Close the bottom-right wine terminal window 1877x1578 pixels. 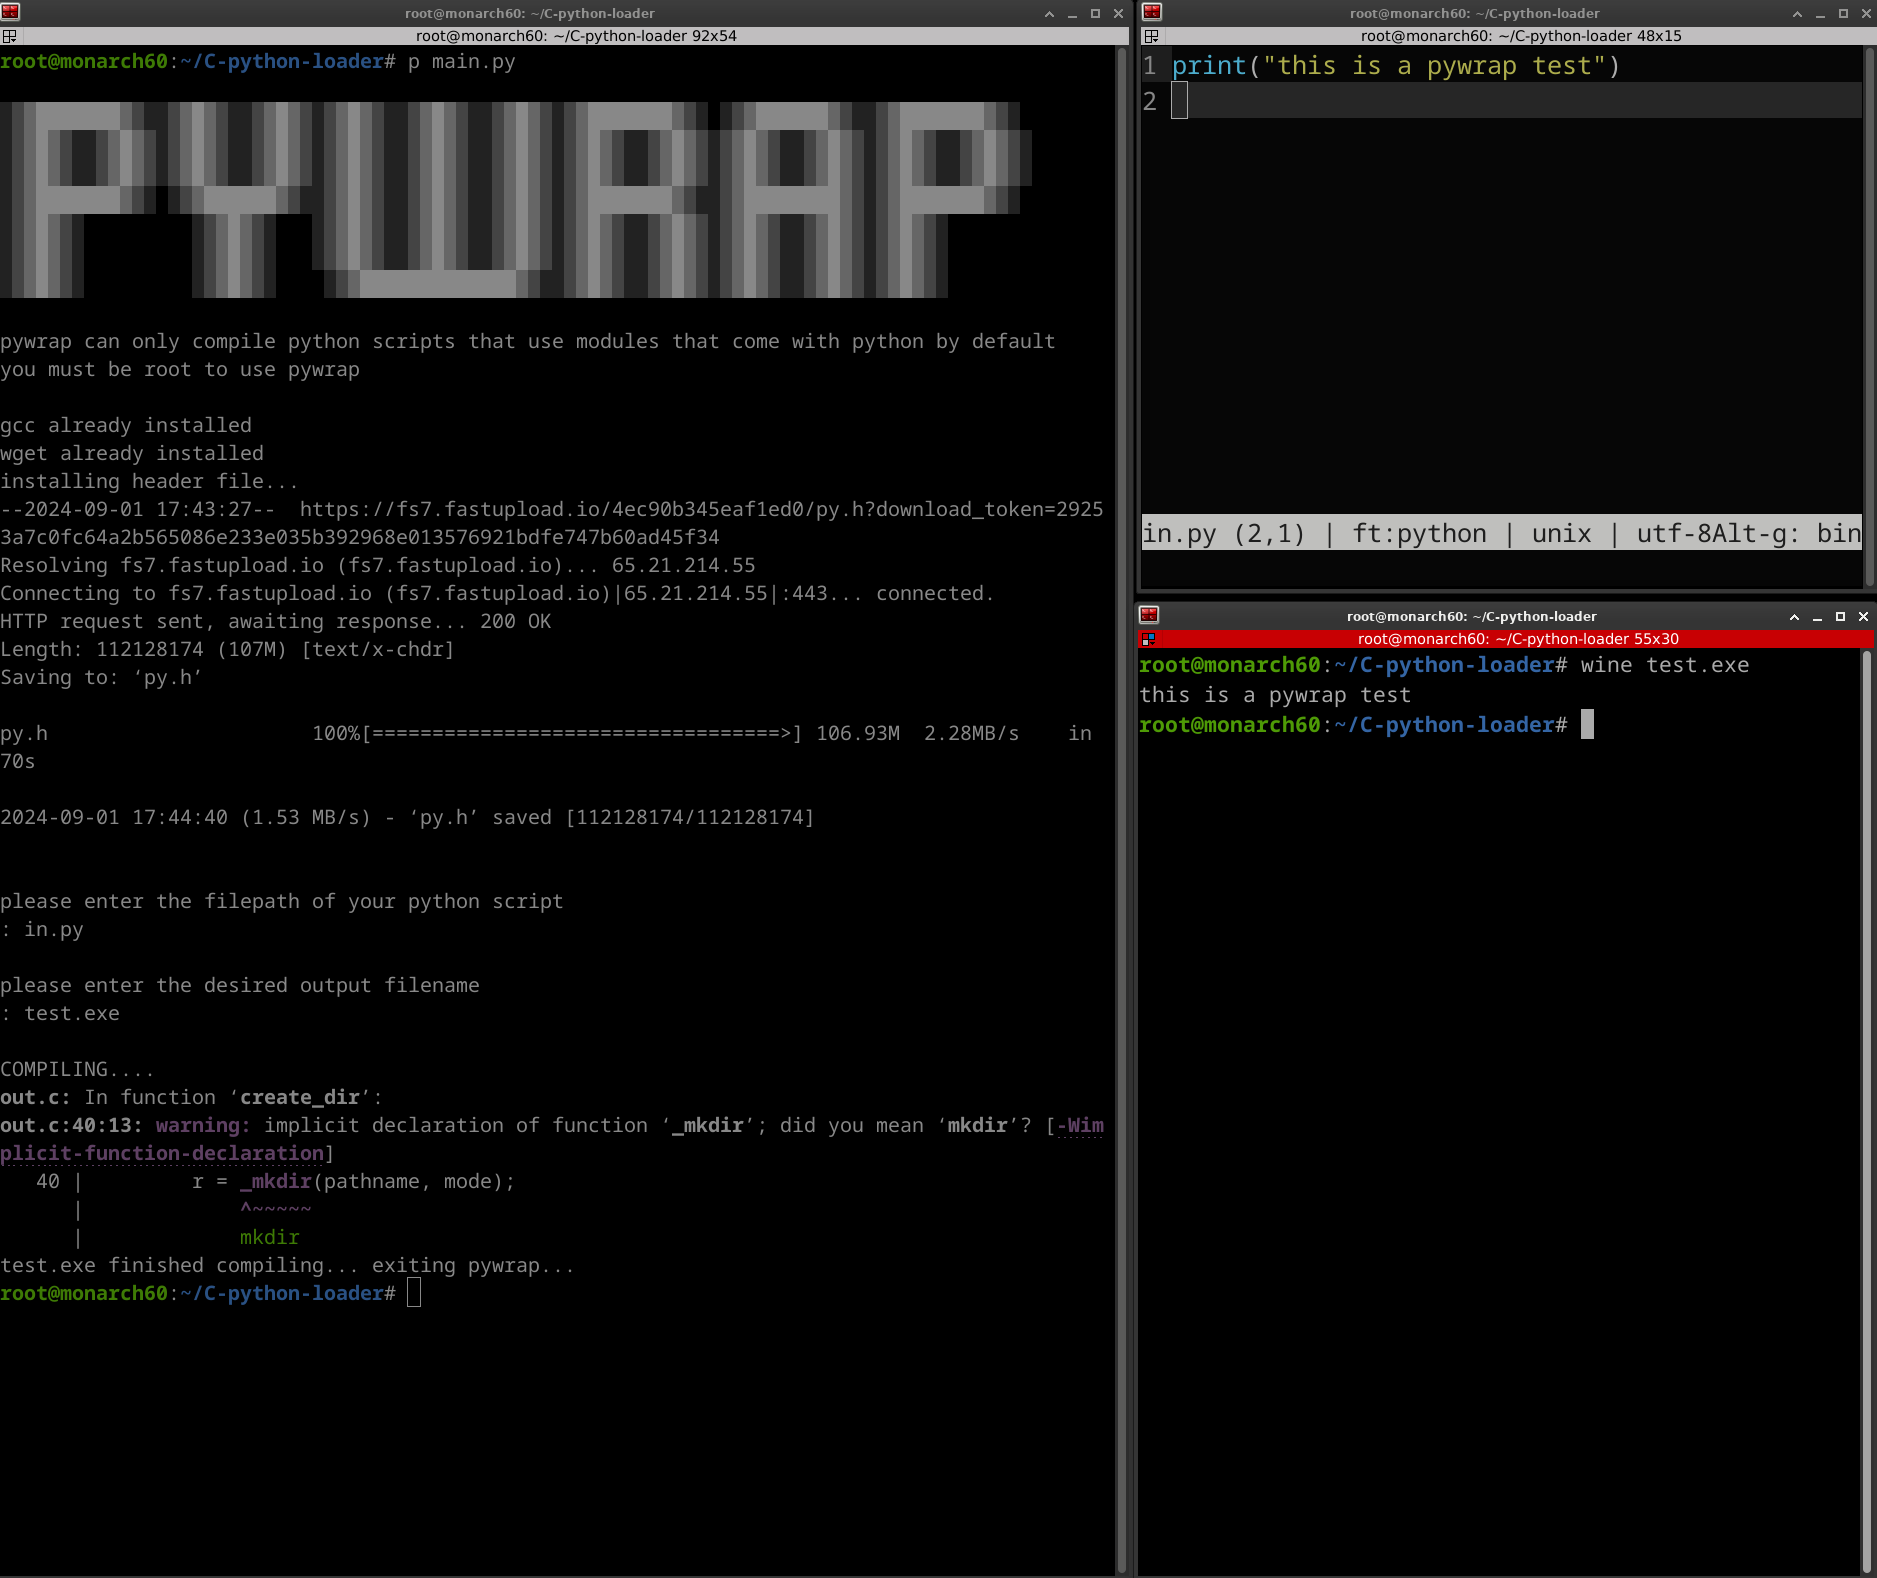1863,616
